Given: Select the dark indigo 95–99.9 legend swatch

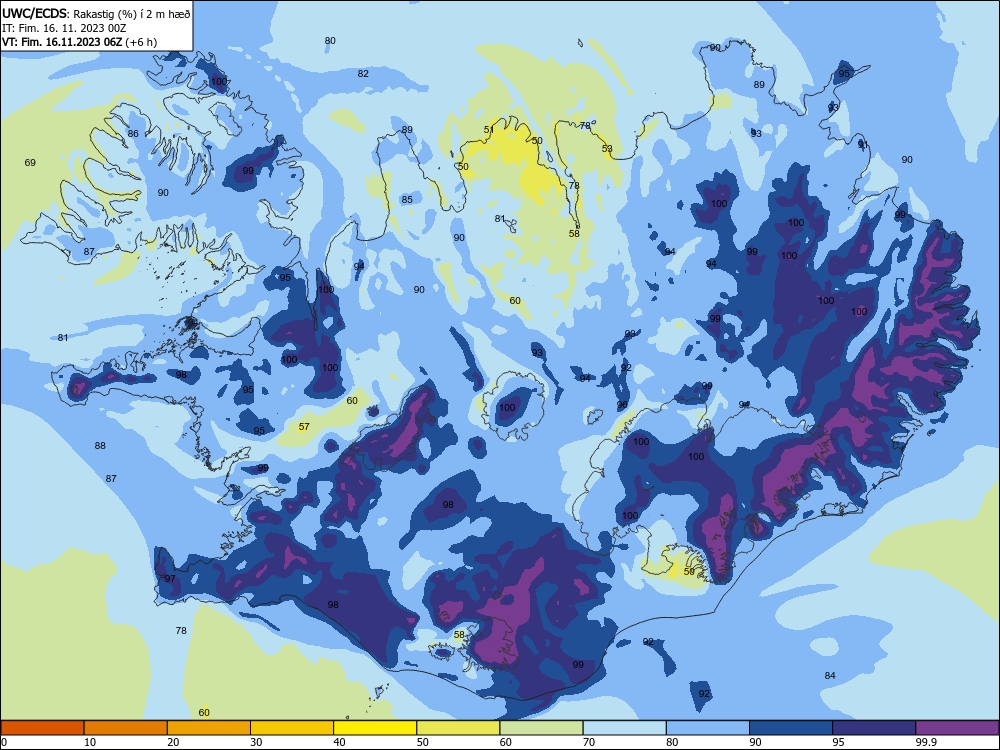Looking at the screenshot, I should point(874,728).
